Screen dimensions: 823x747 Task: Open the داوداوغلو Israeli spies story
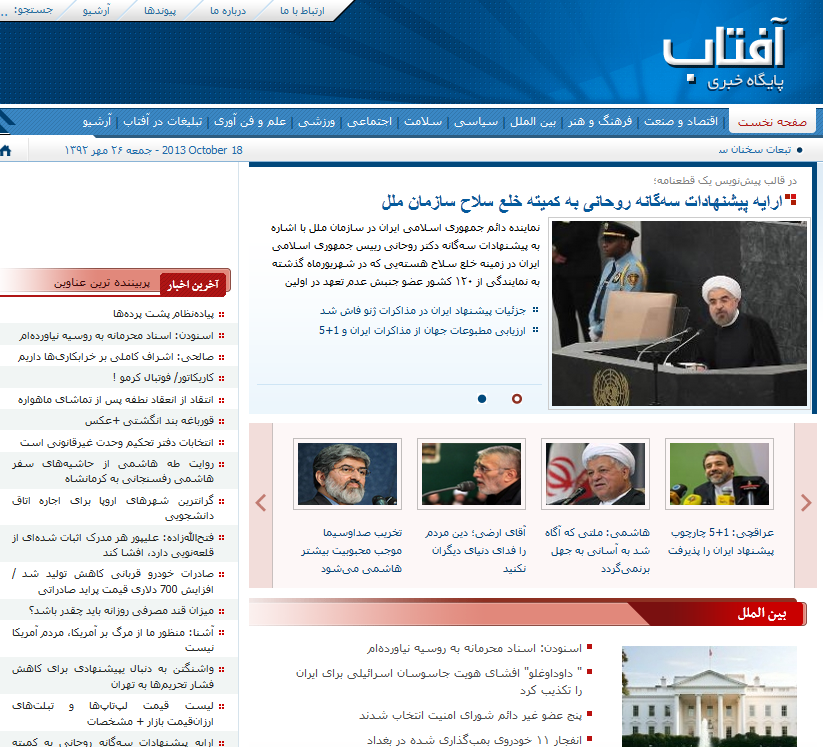(439, 681)
